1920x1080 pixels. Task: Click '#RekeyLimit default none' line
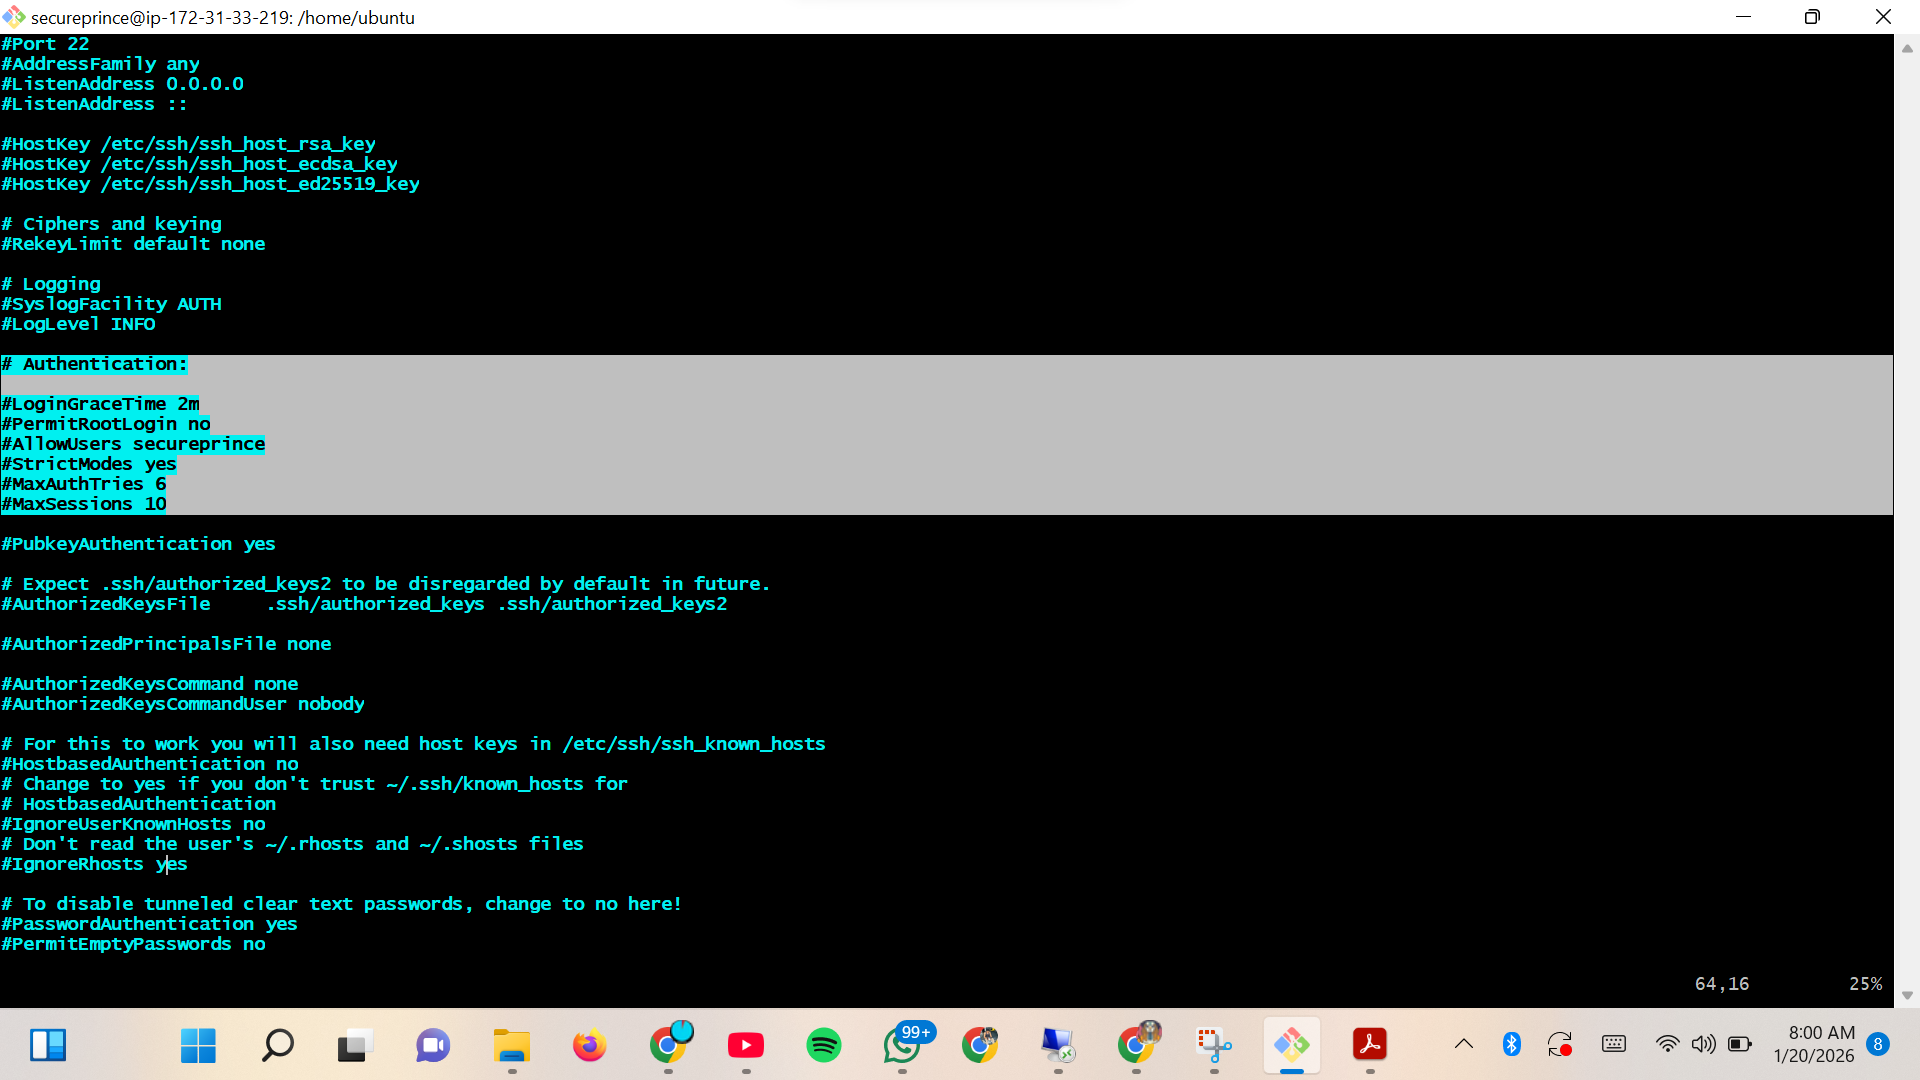click(x=134, y=244)
